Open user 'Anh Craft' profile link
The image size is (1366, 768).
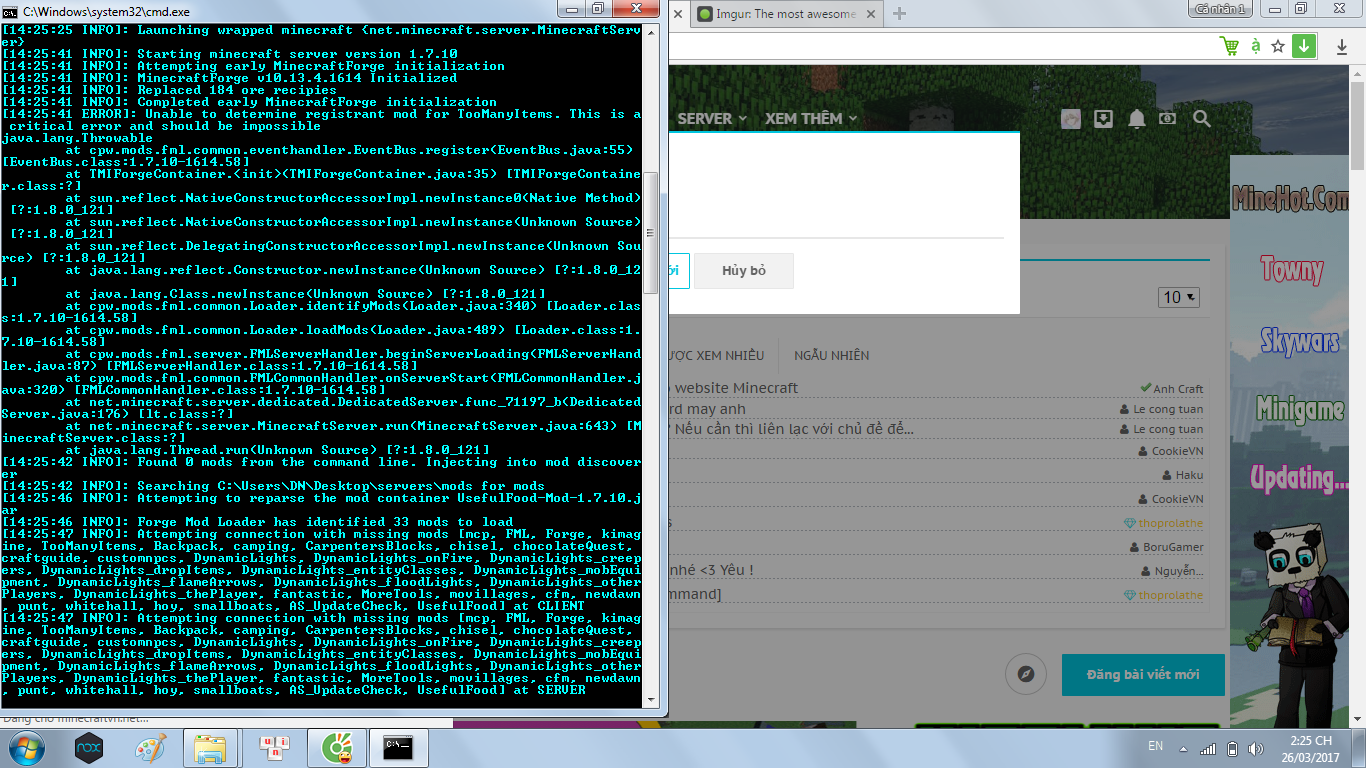click(1178, 389)
